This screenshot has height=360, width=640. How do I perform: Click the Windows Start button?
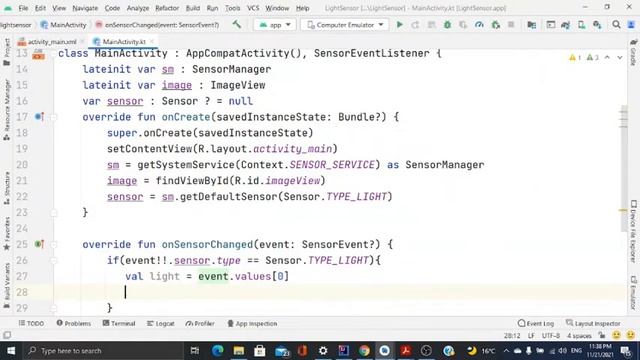tap(11, 351)
